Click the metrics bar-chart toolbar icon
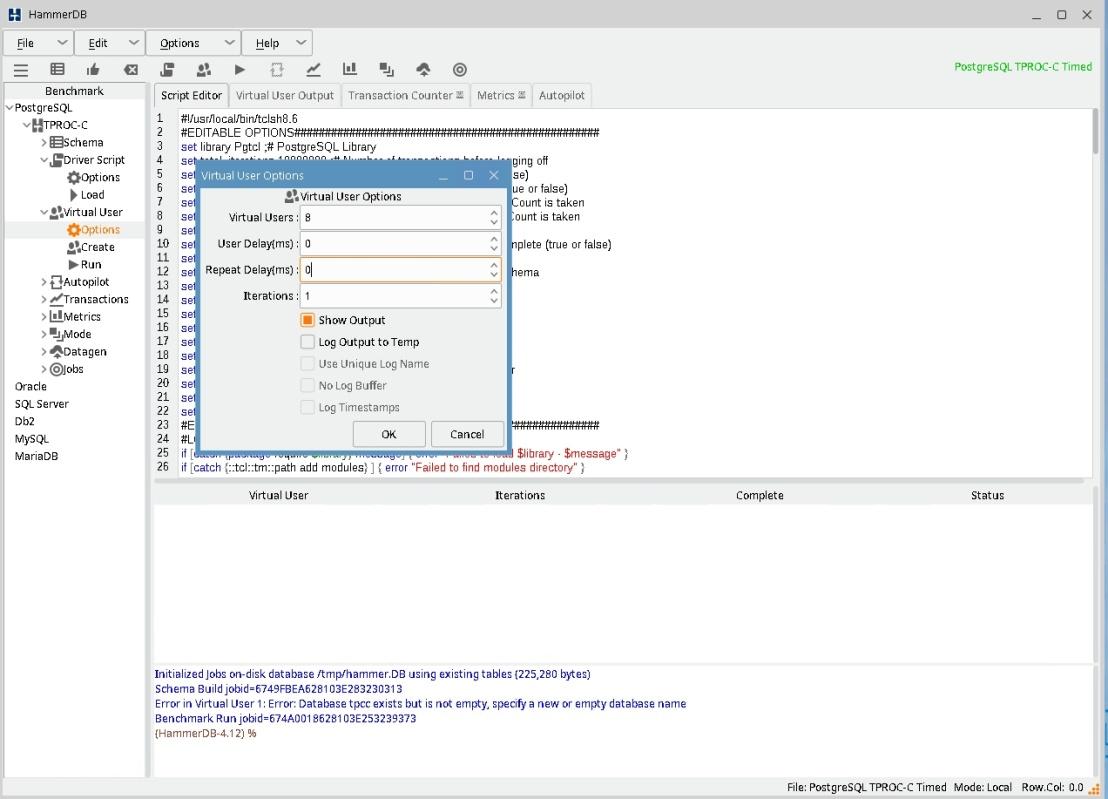 (350, 69)
